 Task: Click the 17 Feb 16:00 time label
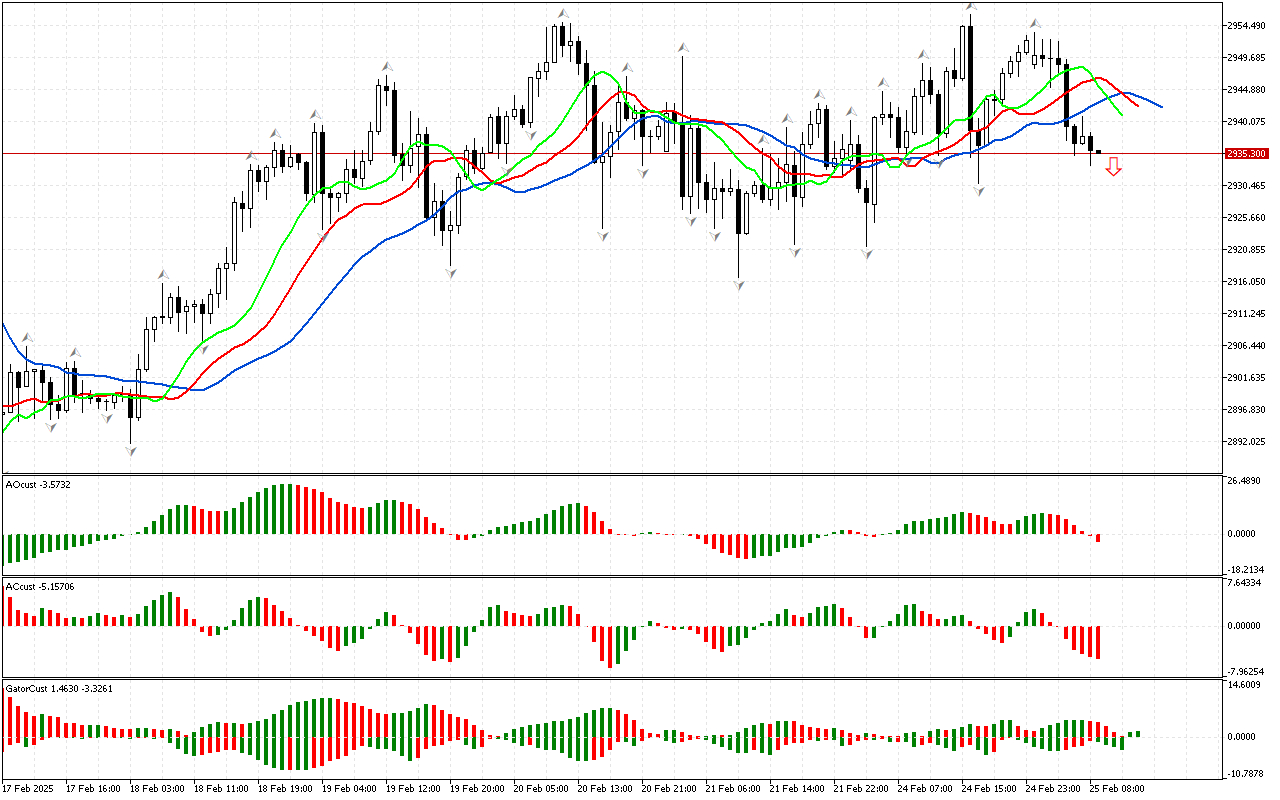click(x=94, y=789)
